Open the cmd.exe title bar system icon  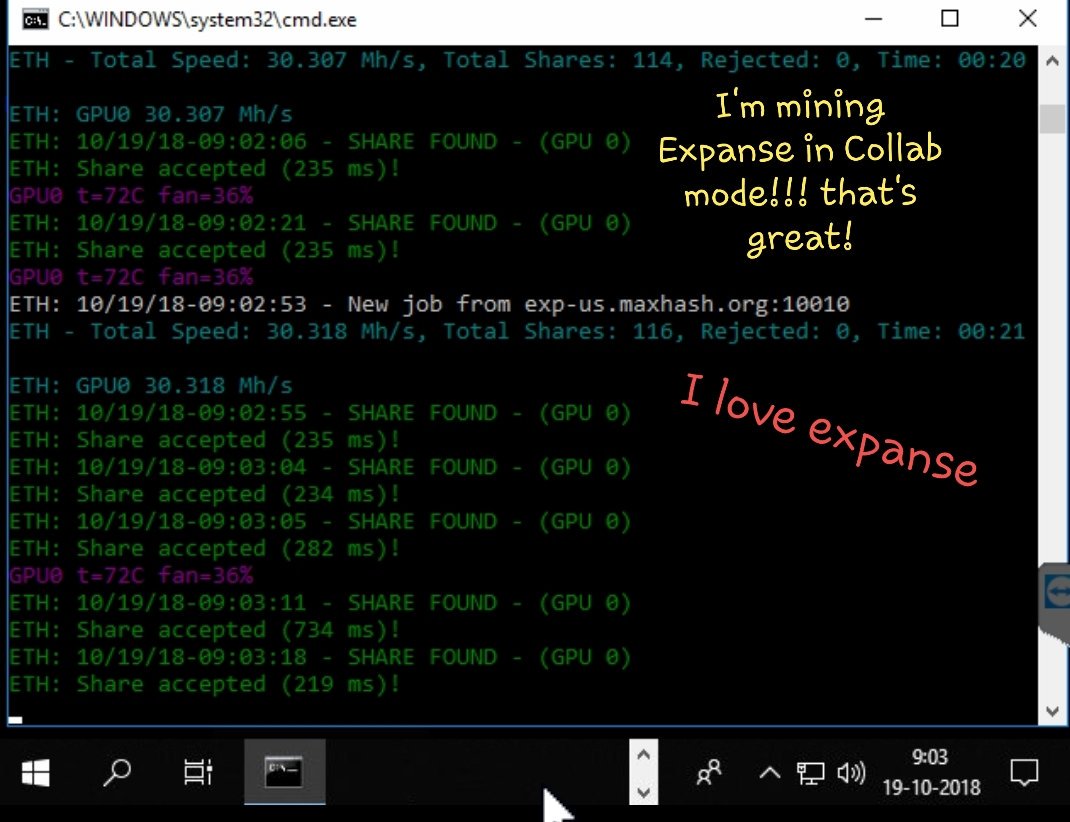pyautogui.click(x=35, y=20)
